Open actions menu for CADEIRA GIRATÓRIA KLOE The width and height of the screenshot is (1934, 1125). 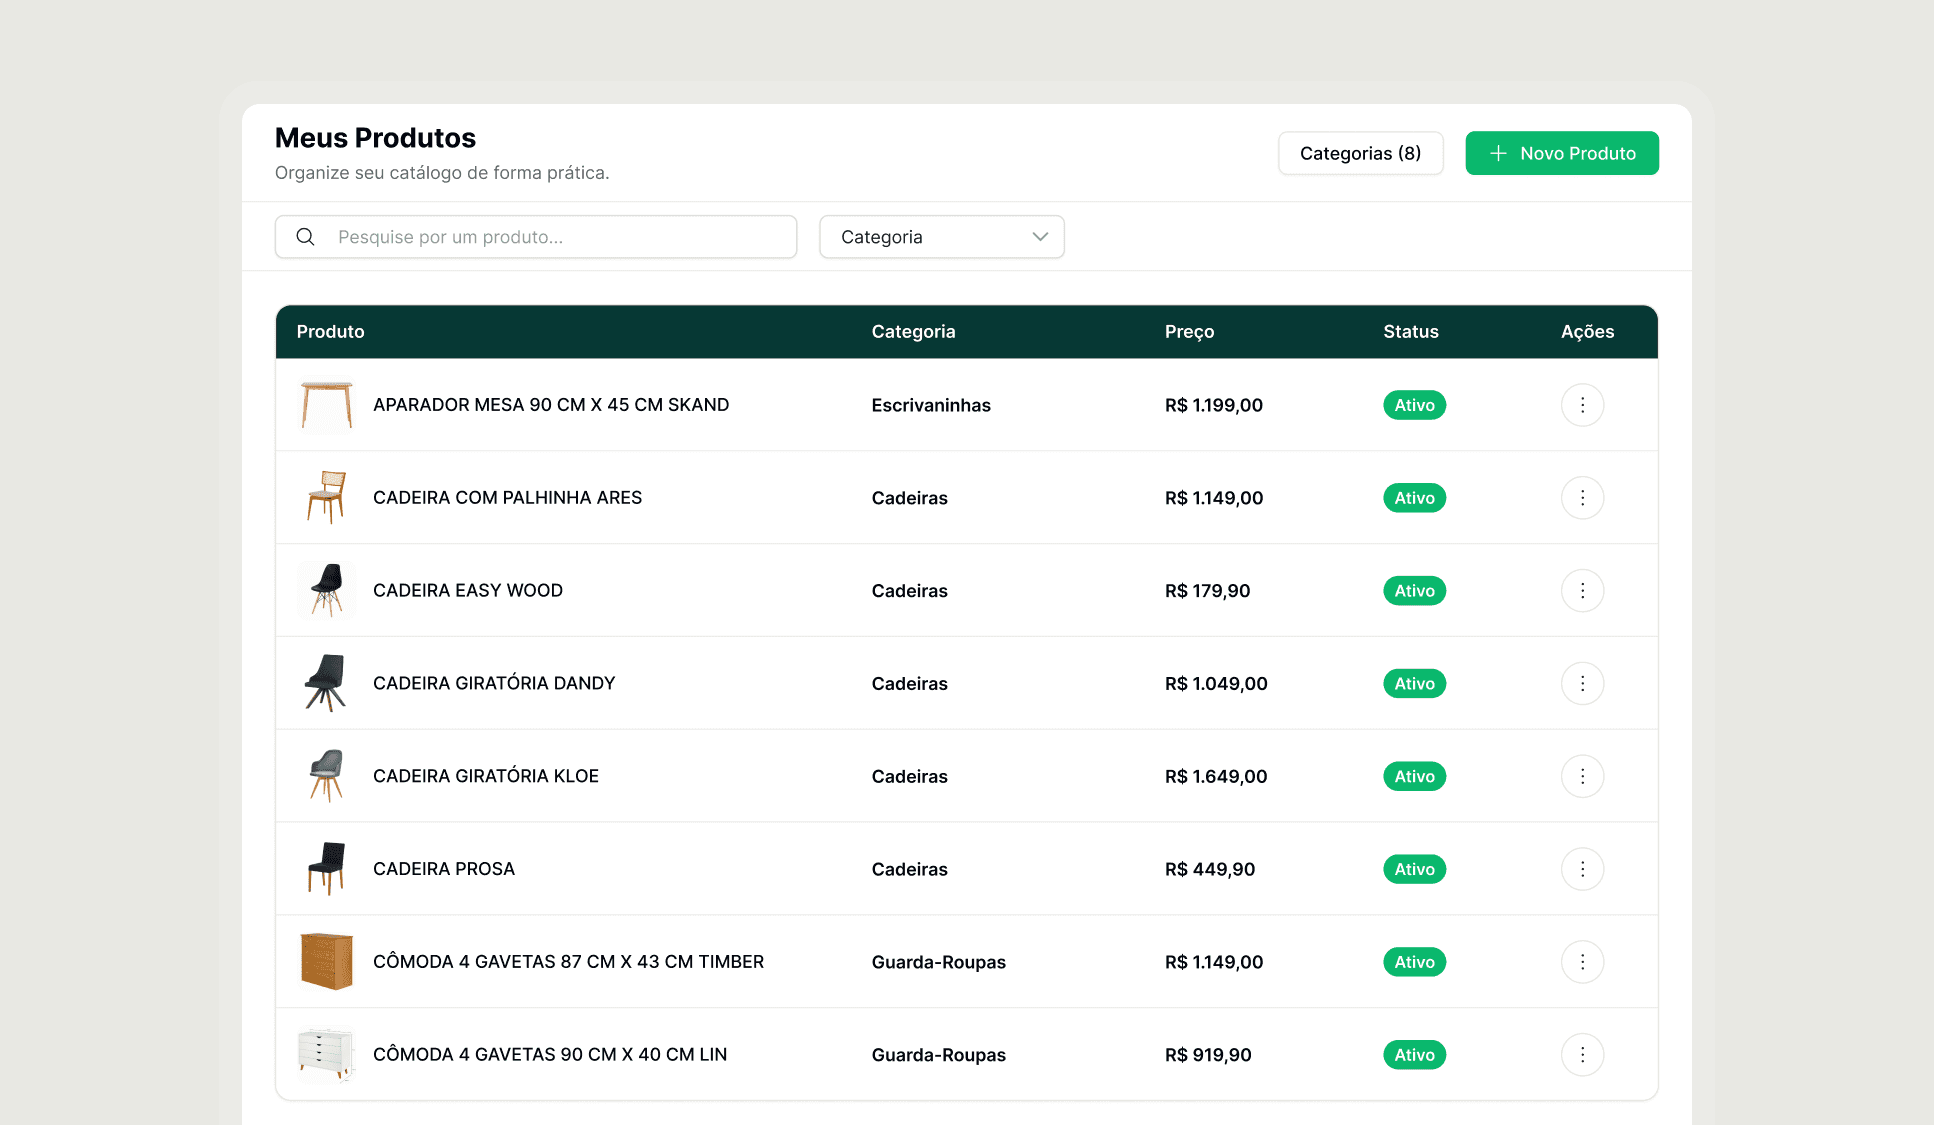(x=1582, y=776)
